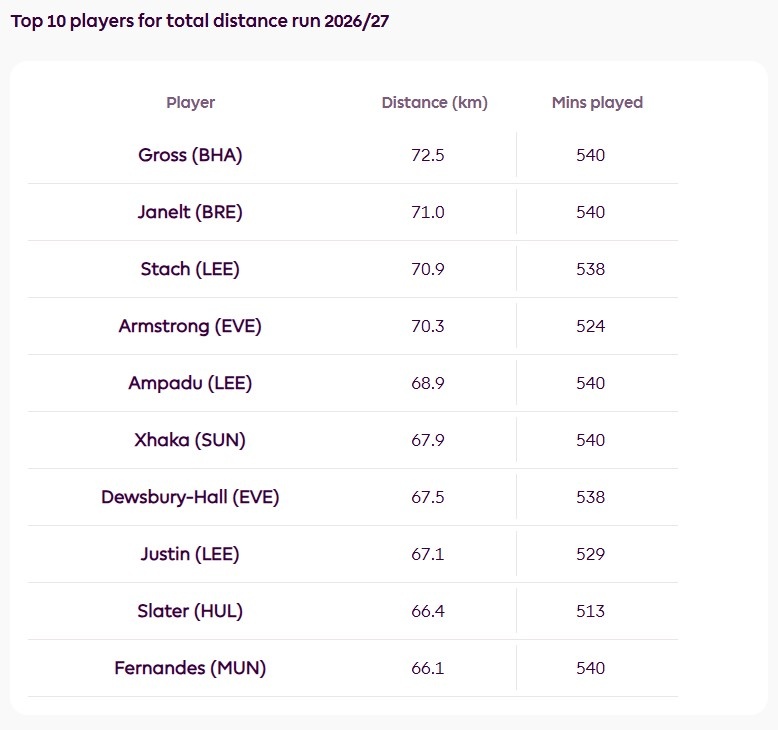Click the 529 minutes played cell

[x=590, y=554]
